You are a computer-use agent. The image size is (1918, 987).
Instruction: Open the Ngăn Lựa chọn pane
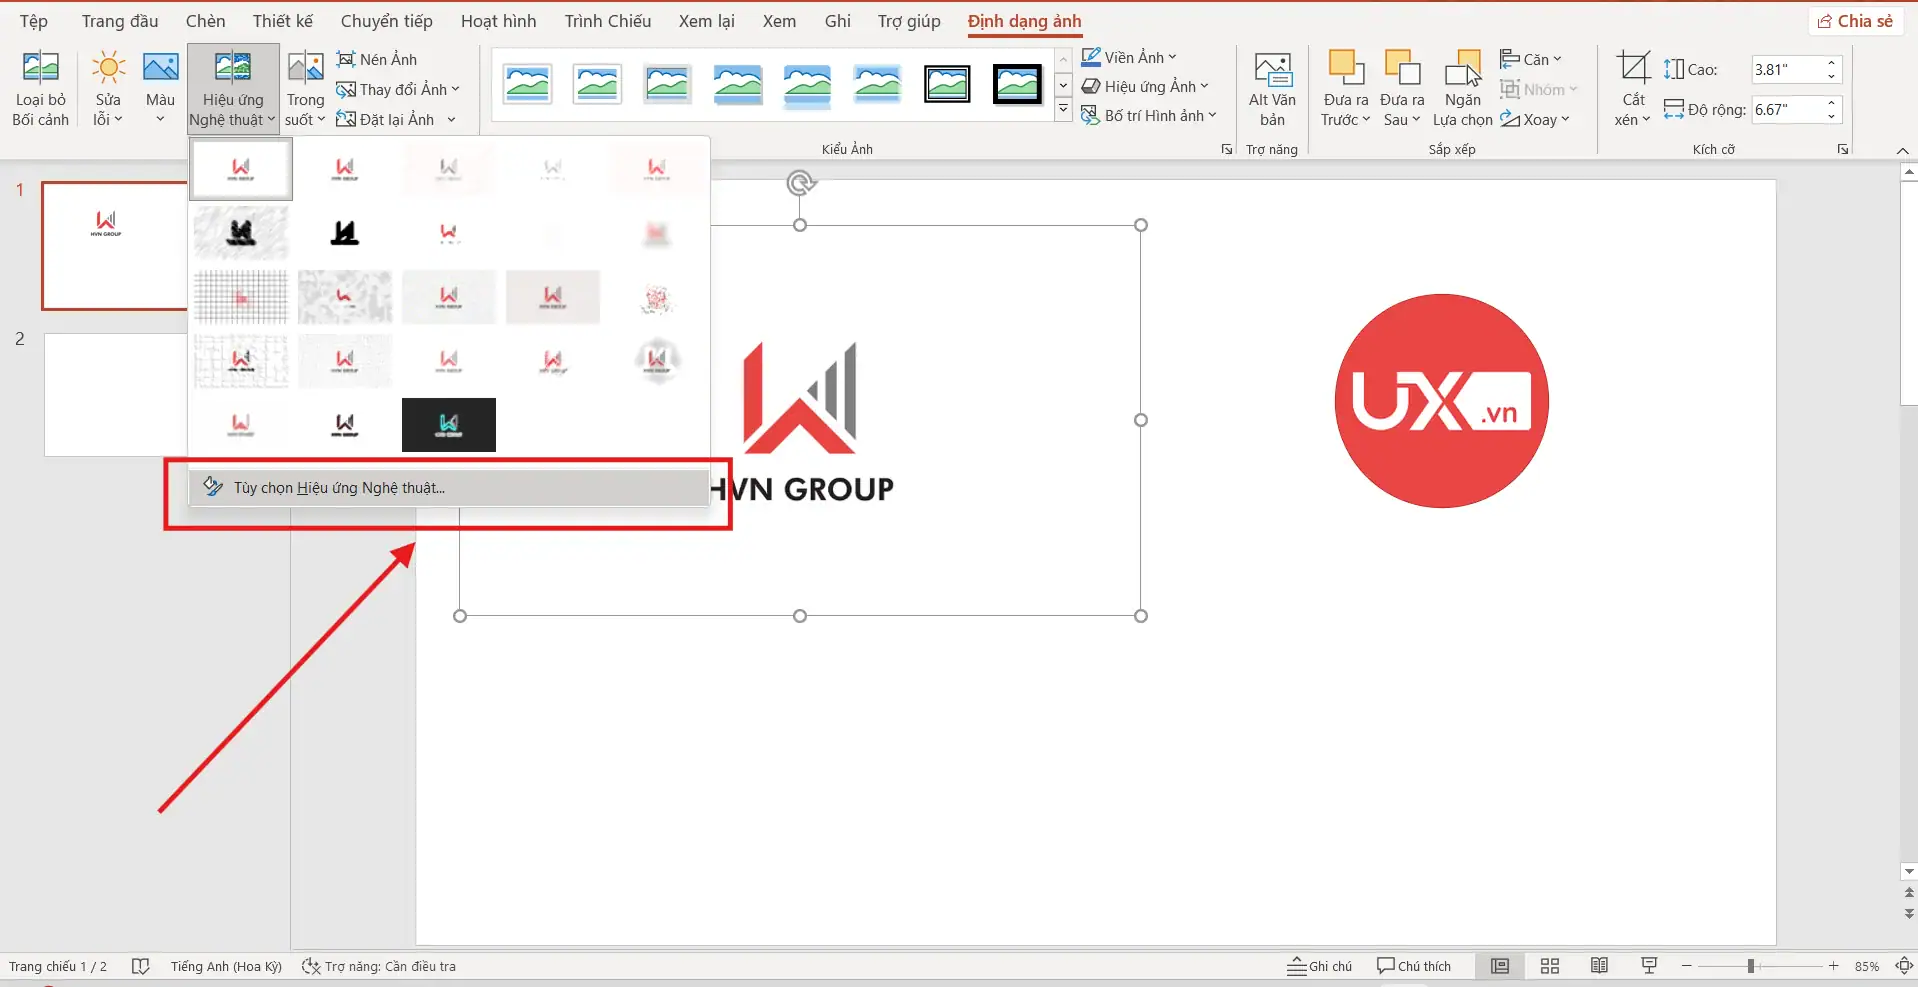pos(1462,89)
